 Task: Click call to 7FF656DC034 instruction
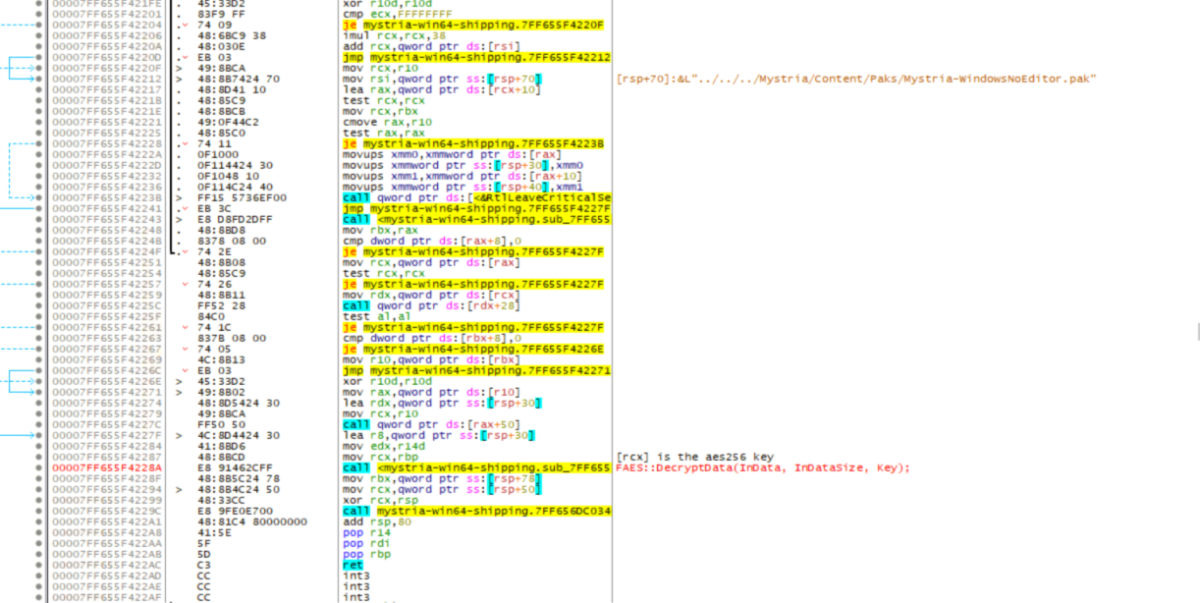click(476, 511)
